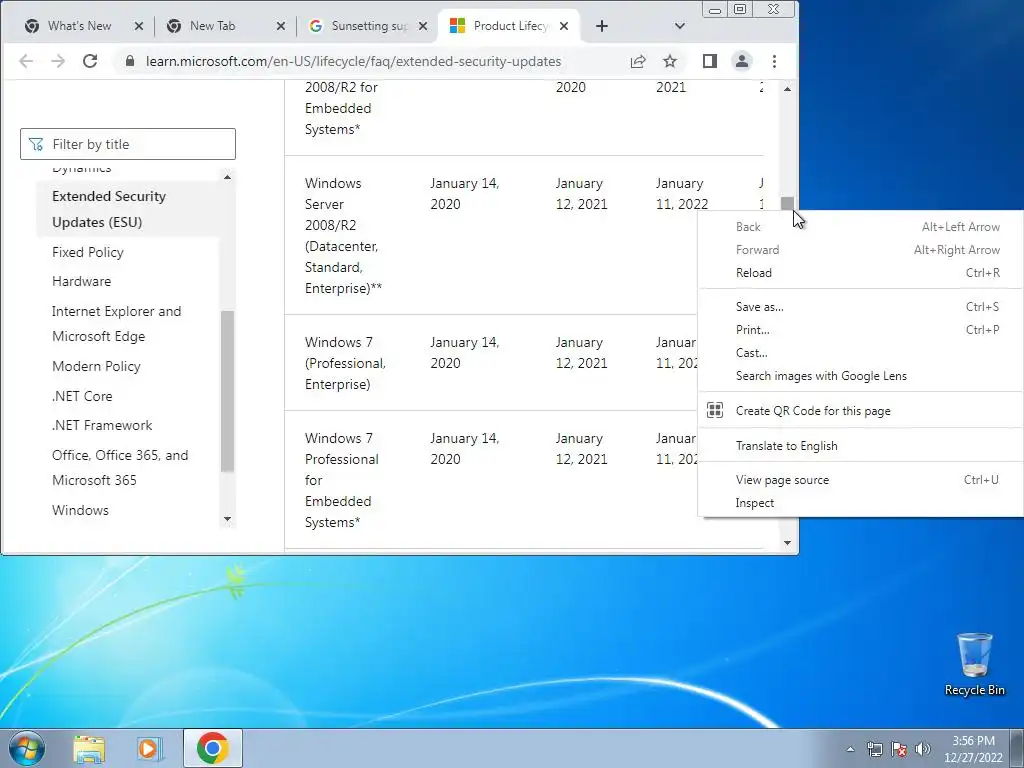Open Windows Explorer from taskbar

coord(89,748)
